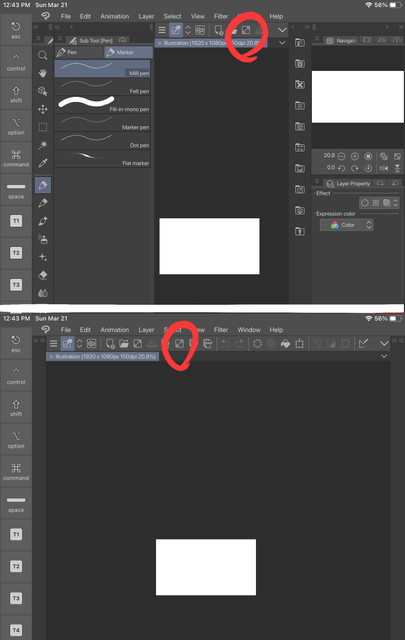
Task: Tap esc key in upper edge keyboard
Action: (x=16, y=30)
